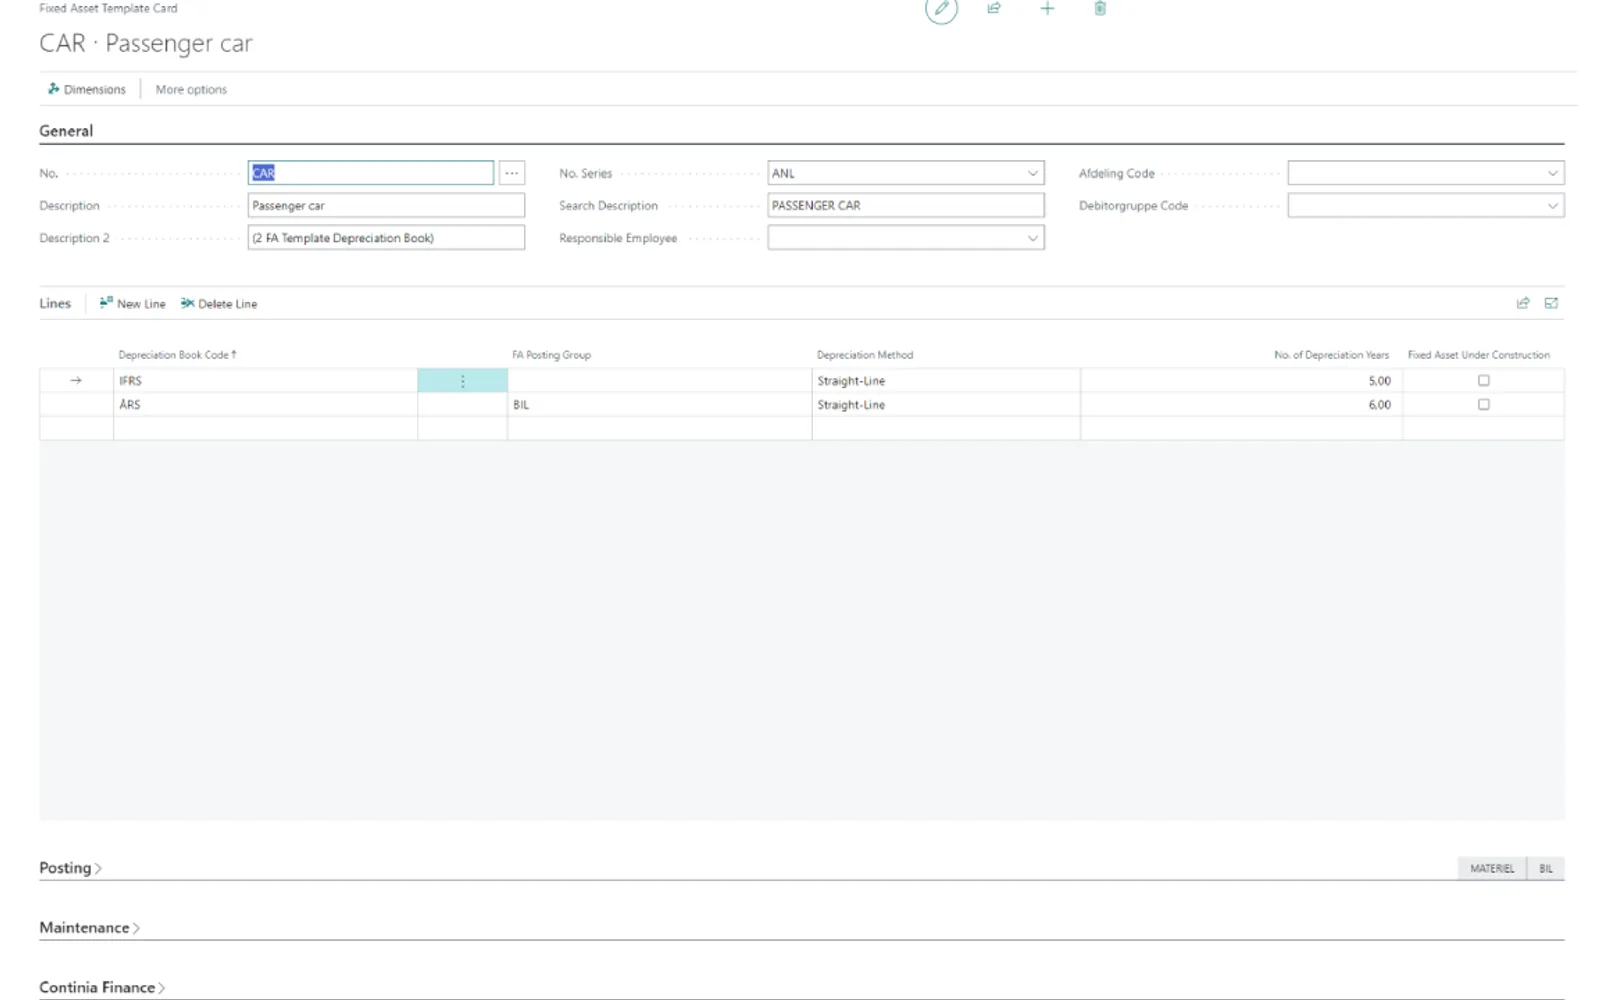This screenshot has width=1600, height=1000.
Task: Open the Afdeling Code dropdown
Action: 1552,173
